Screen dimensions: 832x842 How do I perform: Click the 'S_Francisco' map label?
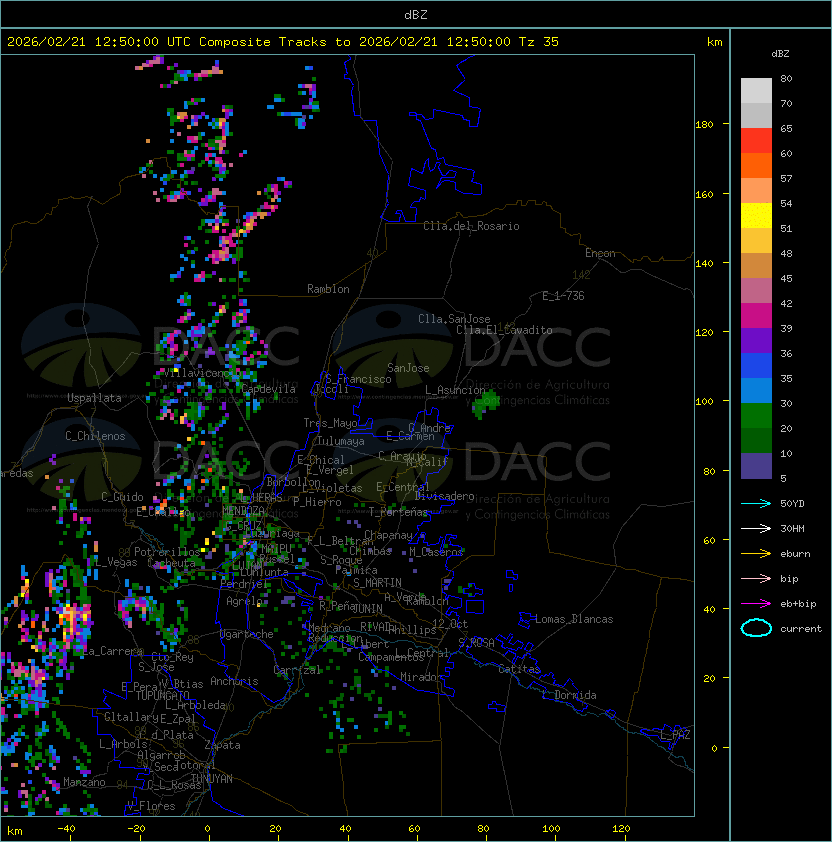pos(358,379)
